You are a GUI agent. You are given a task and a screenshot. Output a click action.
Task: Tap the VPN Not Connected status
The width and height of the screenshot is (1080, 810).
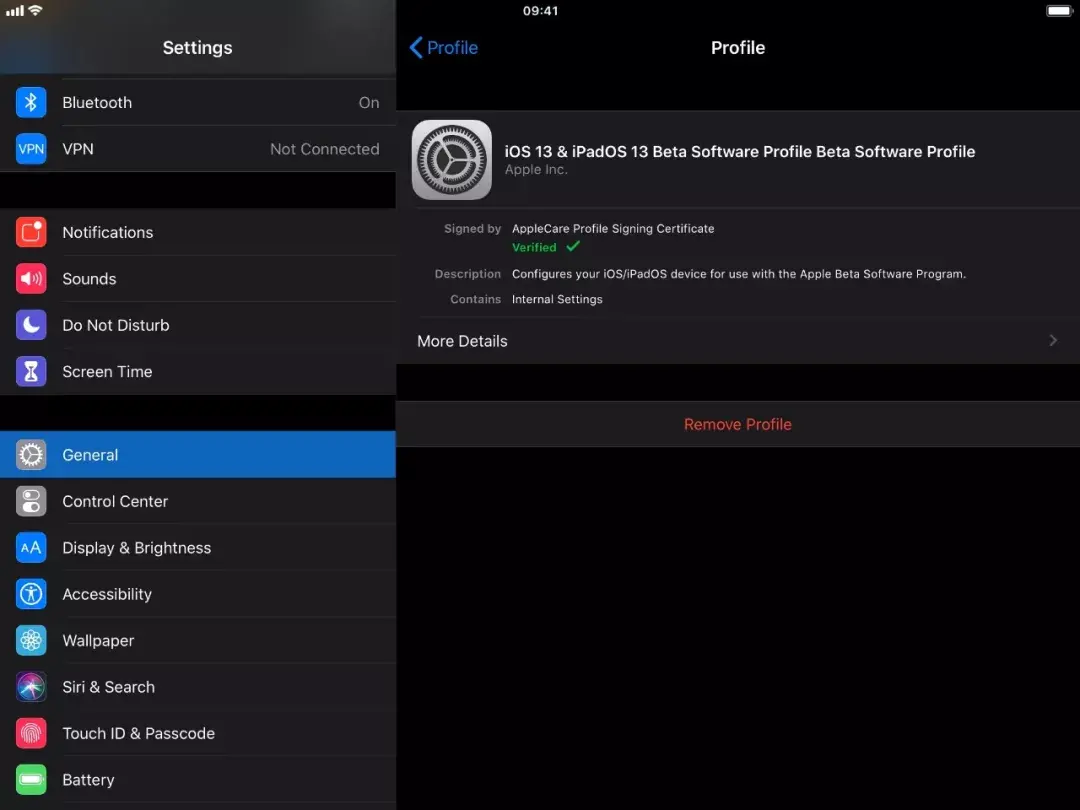[x=324, y=149]
